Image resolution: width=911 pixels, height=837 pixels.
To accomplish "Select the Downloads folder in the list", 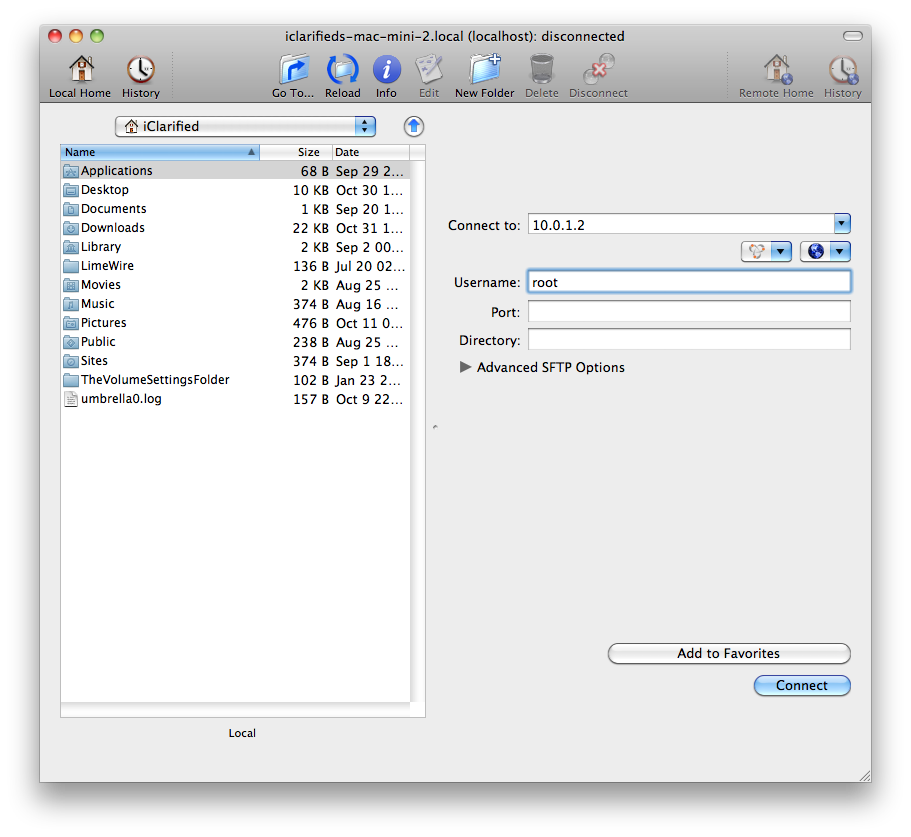I will click(112, 228).
